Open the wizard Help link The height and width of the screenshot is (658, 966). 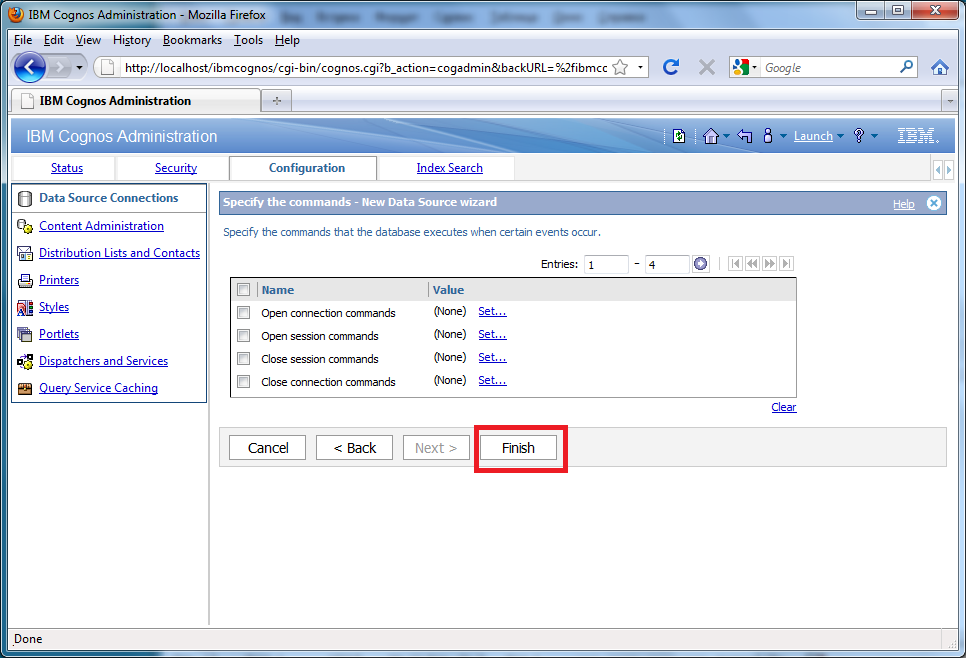coord(904,204)
